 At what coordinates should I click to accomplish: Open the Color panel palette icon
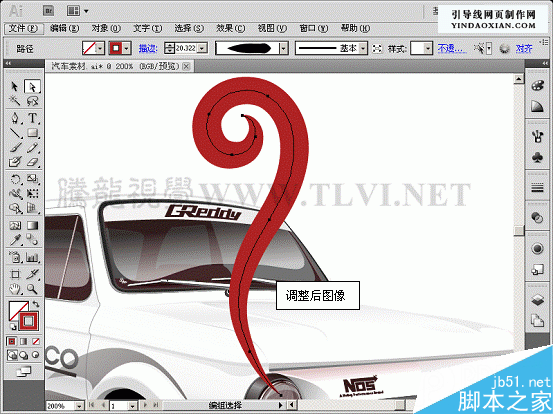pyautogui.click(x=537, y=86)
